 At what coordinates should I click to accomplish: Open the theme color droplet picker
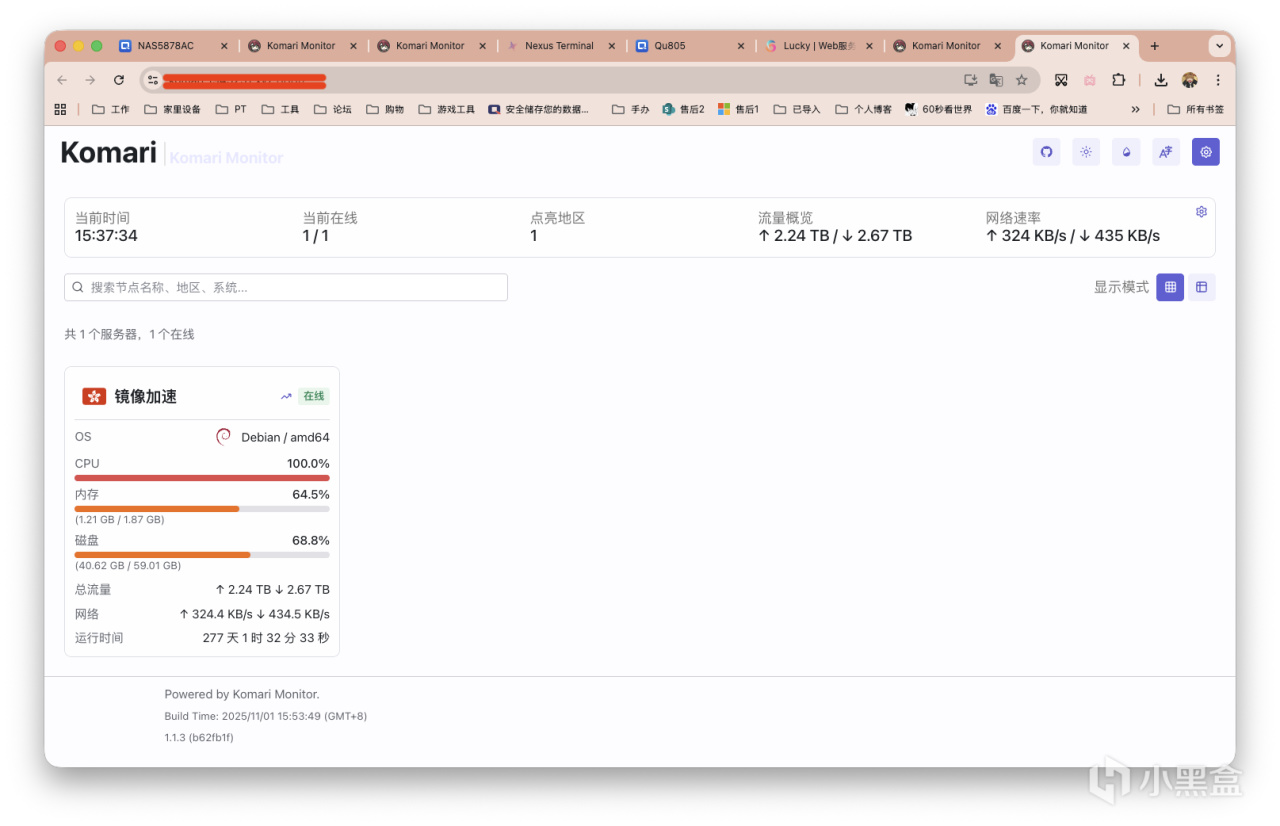click(x=1126, y=152)
